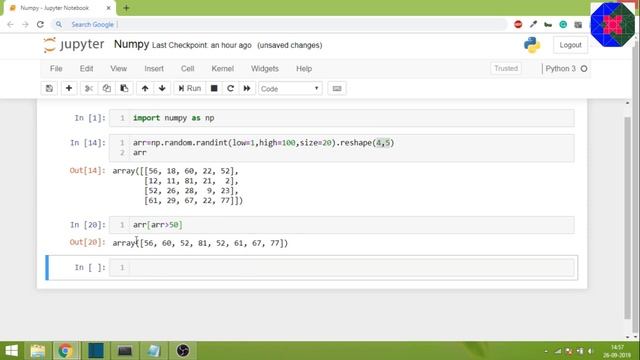The width and height of the screenshot is (640, 360).
Task: Save the notebook with the floppy icon
Action: pyautogui.click(x=49, y=89)
